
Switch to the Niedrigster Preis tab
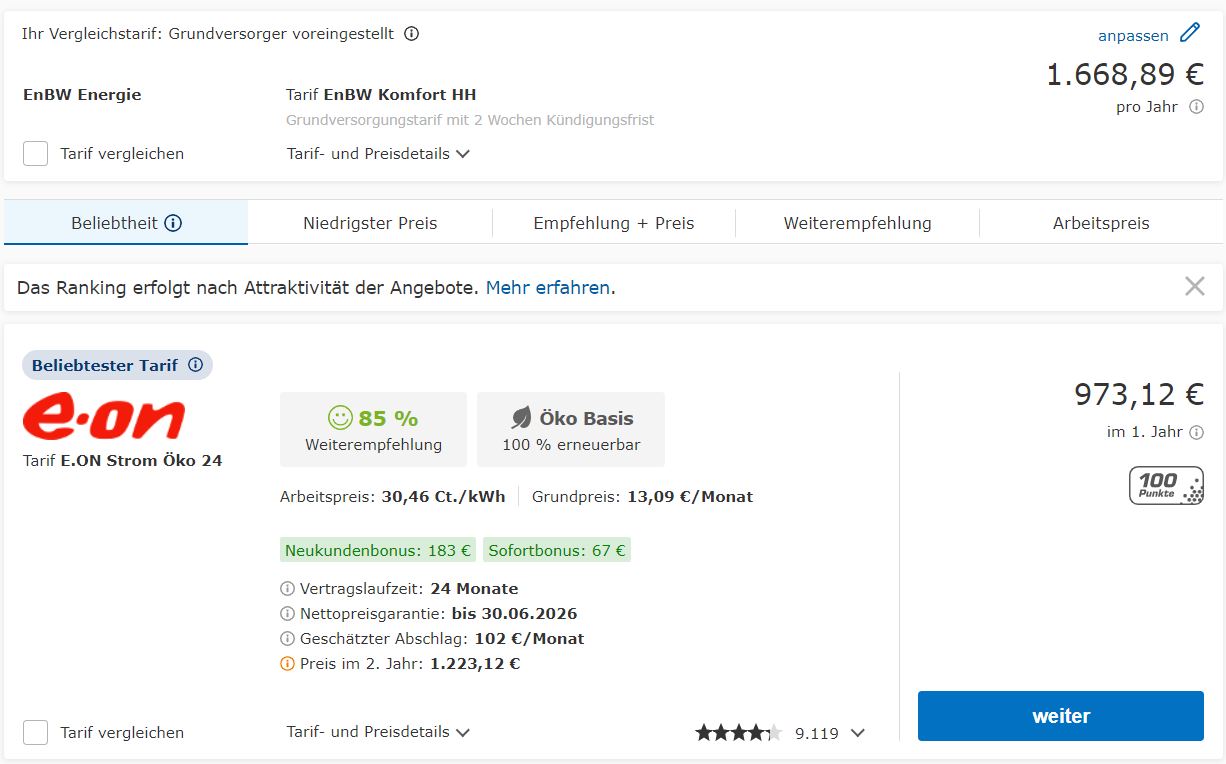(370, 223)
